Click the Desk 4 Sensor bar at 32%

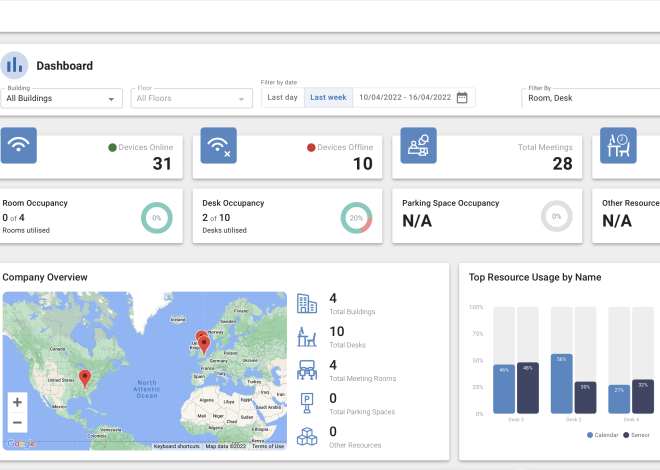tap(643, 397)
